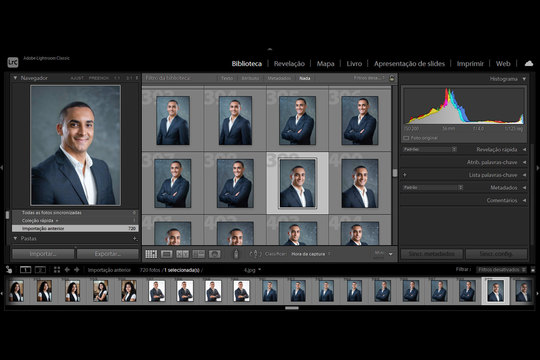The width and height of the screenshot is (540, 360).
Task: Go forward with filmstrip right arrow
Action: (76, 270)
